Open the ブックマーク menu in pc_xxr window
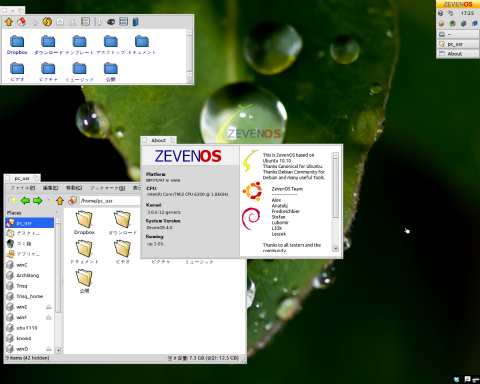480x384 pixels. click(x=108, y=188)
